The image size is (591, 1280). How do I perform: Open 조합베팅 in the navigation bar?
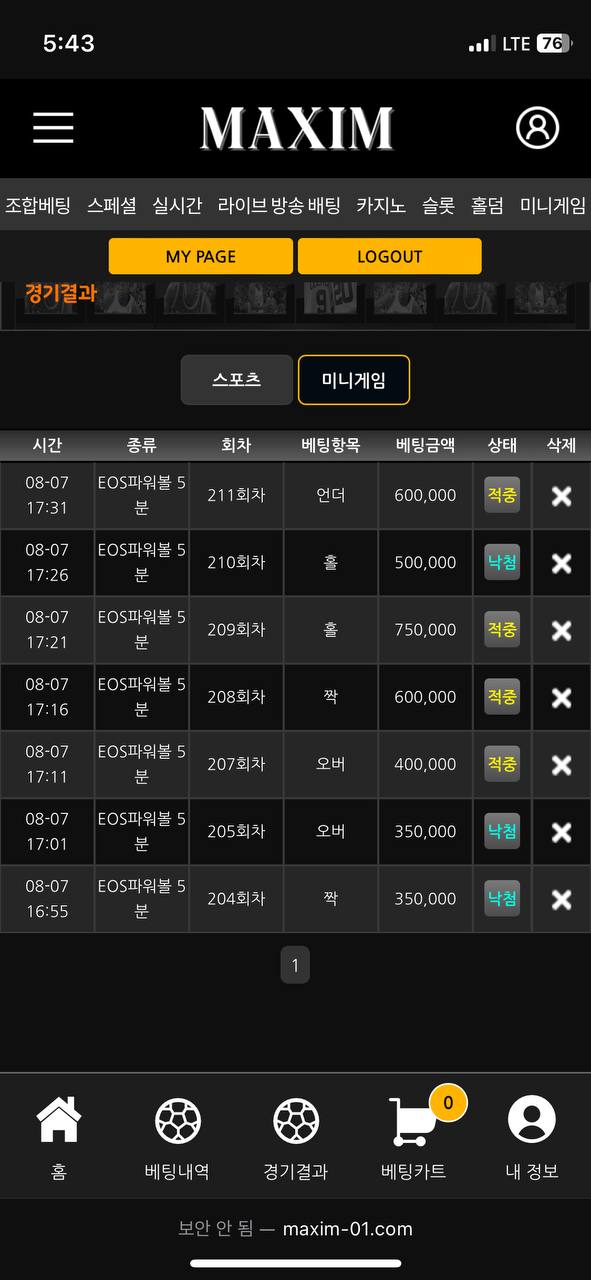pyautogui.click(x=38, y=206)
